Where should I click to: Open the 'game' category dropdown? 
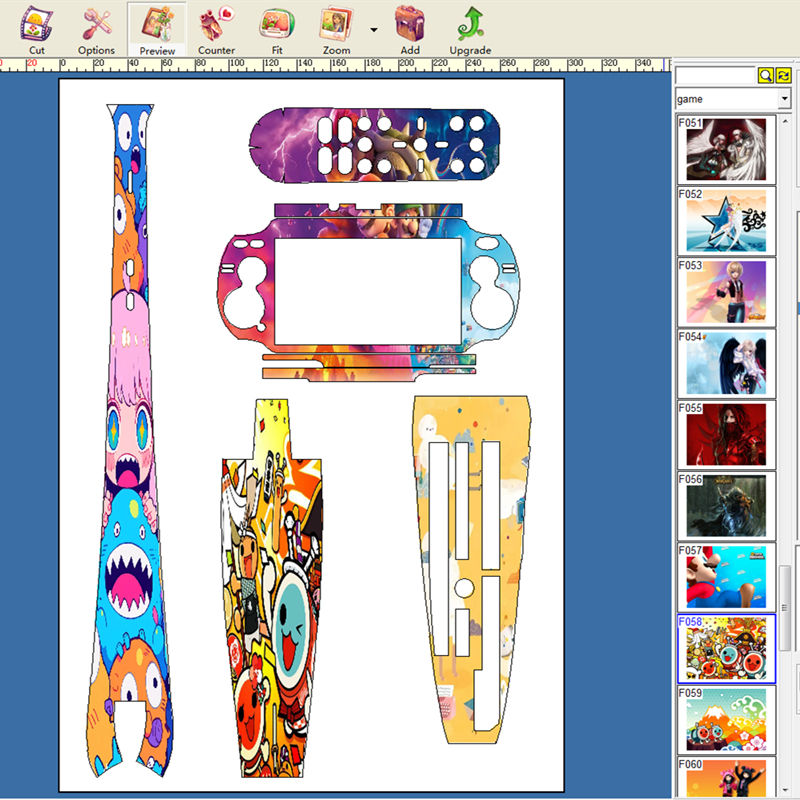pos(784,98)
